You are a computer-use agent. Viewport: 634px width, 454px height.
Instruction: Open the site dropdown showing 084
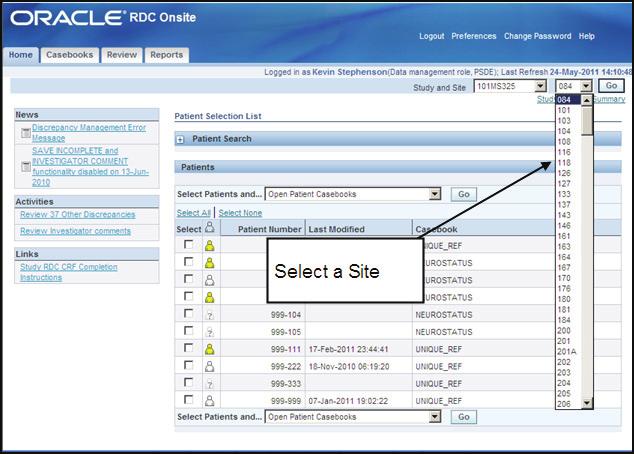573,86
